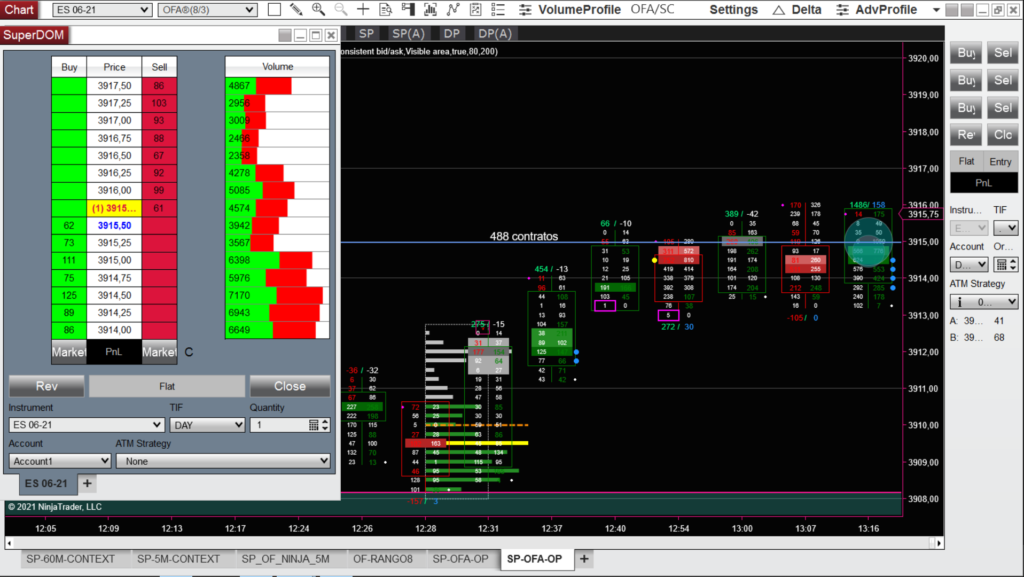Open the bar chart style icon
The height and width of the screenshot is (577, 1024).
pyautogui.click(x=430, y=10)
